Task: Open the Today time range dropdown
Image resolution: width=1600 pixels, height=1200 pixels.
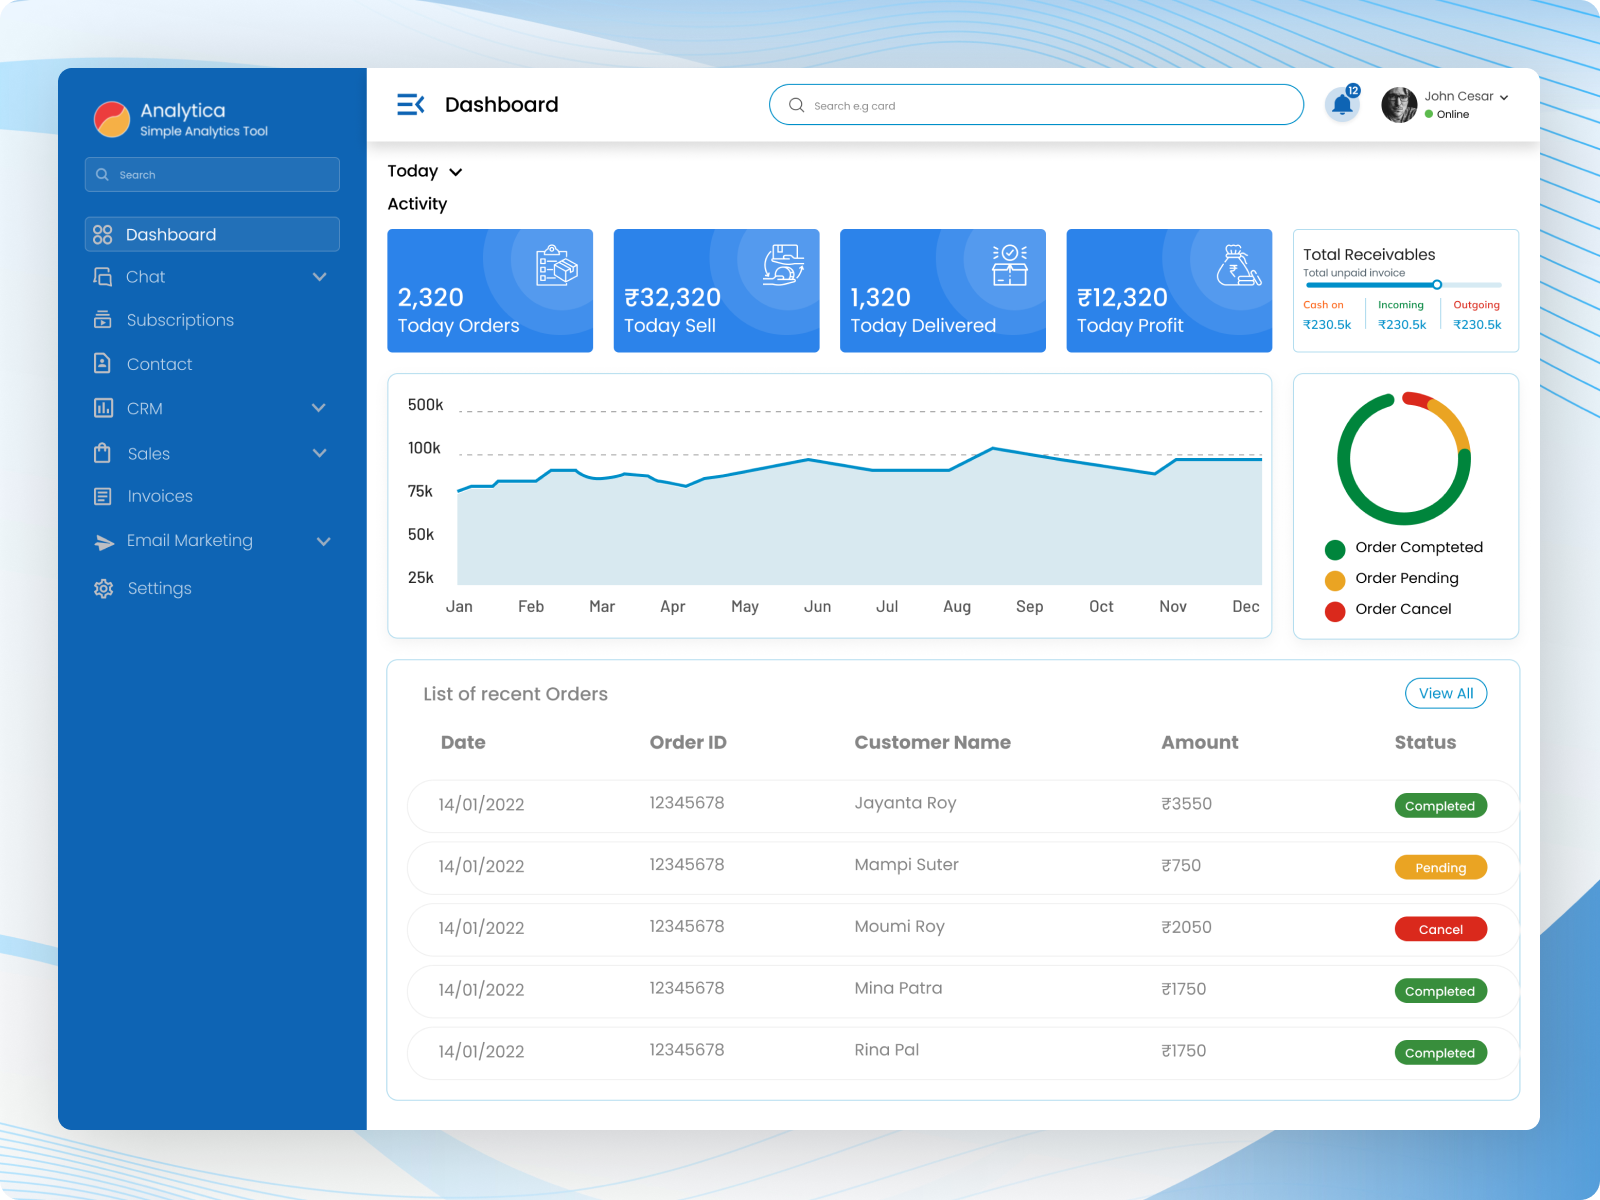Action: coord(425,172)
